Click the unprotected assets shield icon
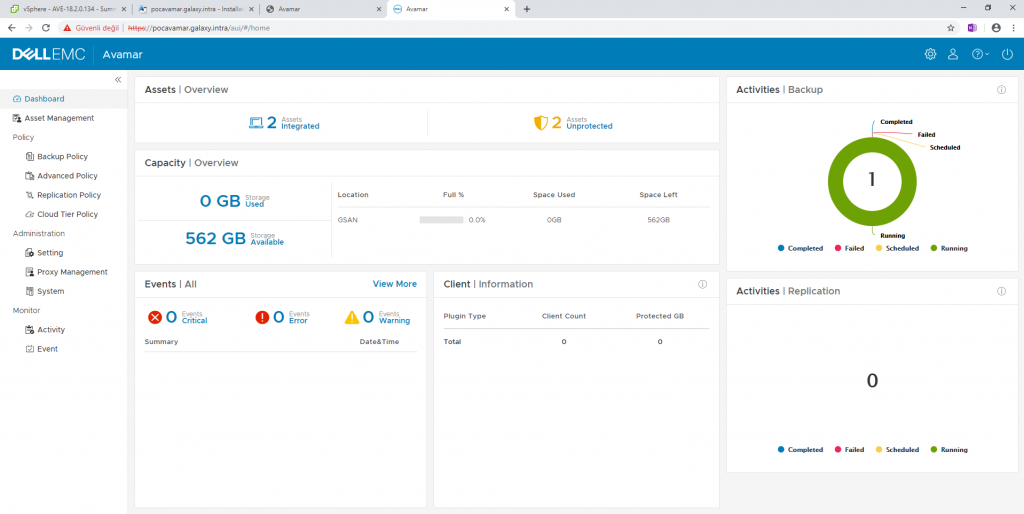The height and width of the screenshot is (514, 1024). click(x=541, y=123)
